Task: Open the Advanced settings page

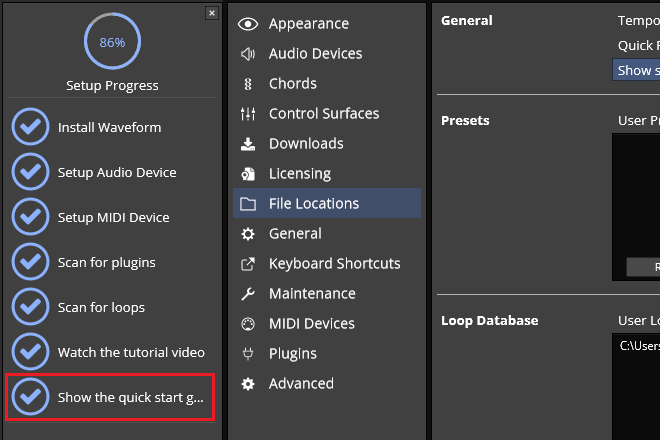Action: click(x=301, y=384)
